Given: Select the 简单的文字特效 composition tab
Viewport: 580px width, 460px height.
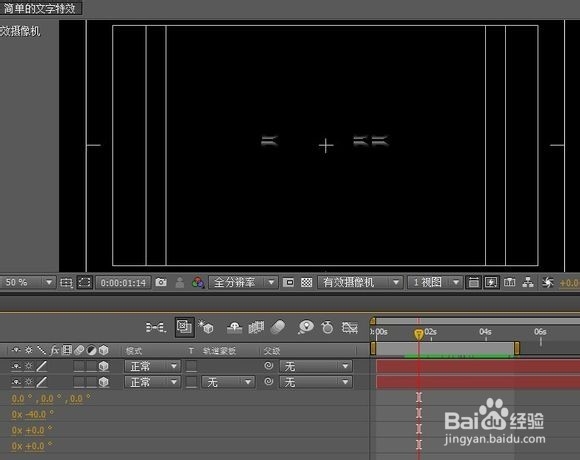Looking at the screenshot, I should tap(40, 8).
